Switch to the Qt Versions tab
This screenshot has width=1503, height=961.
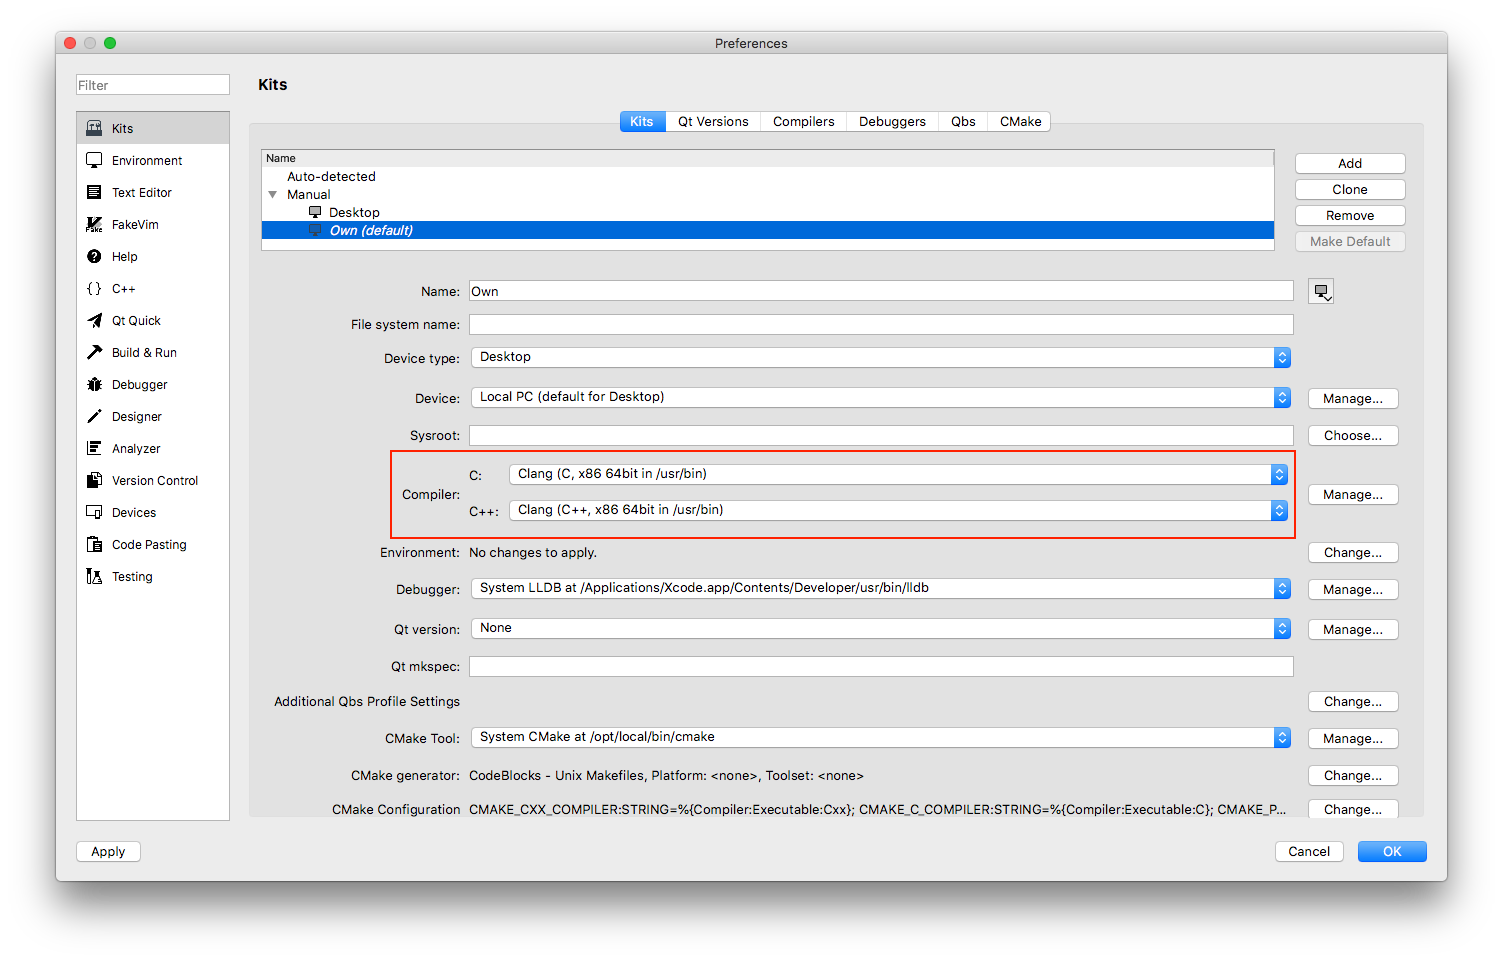pyautogui.click(x=712, y=122)
